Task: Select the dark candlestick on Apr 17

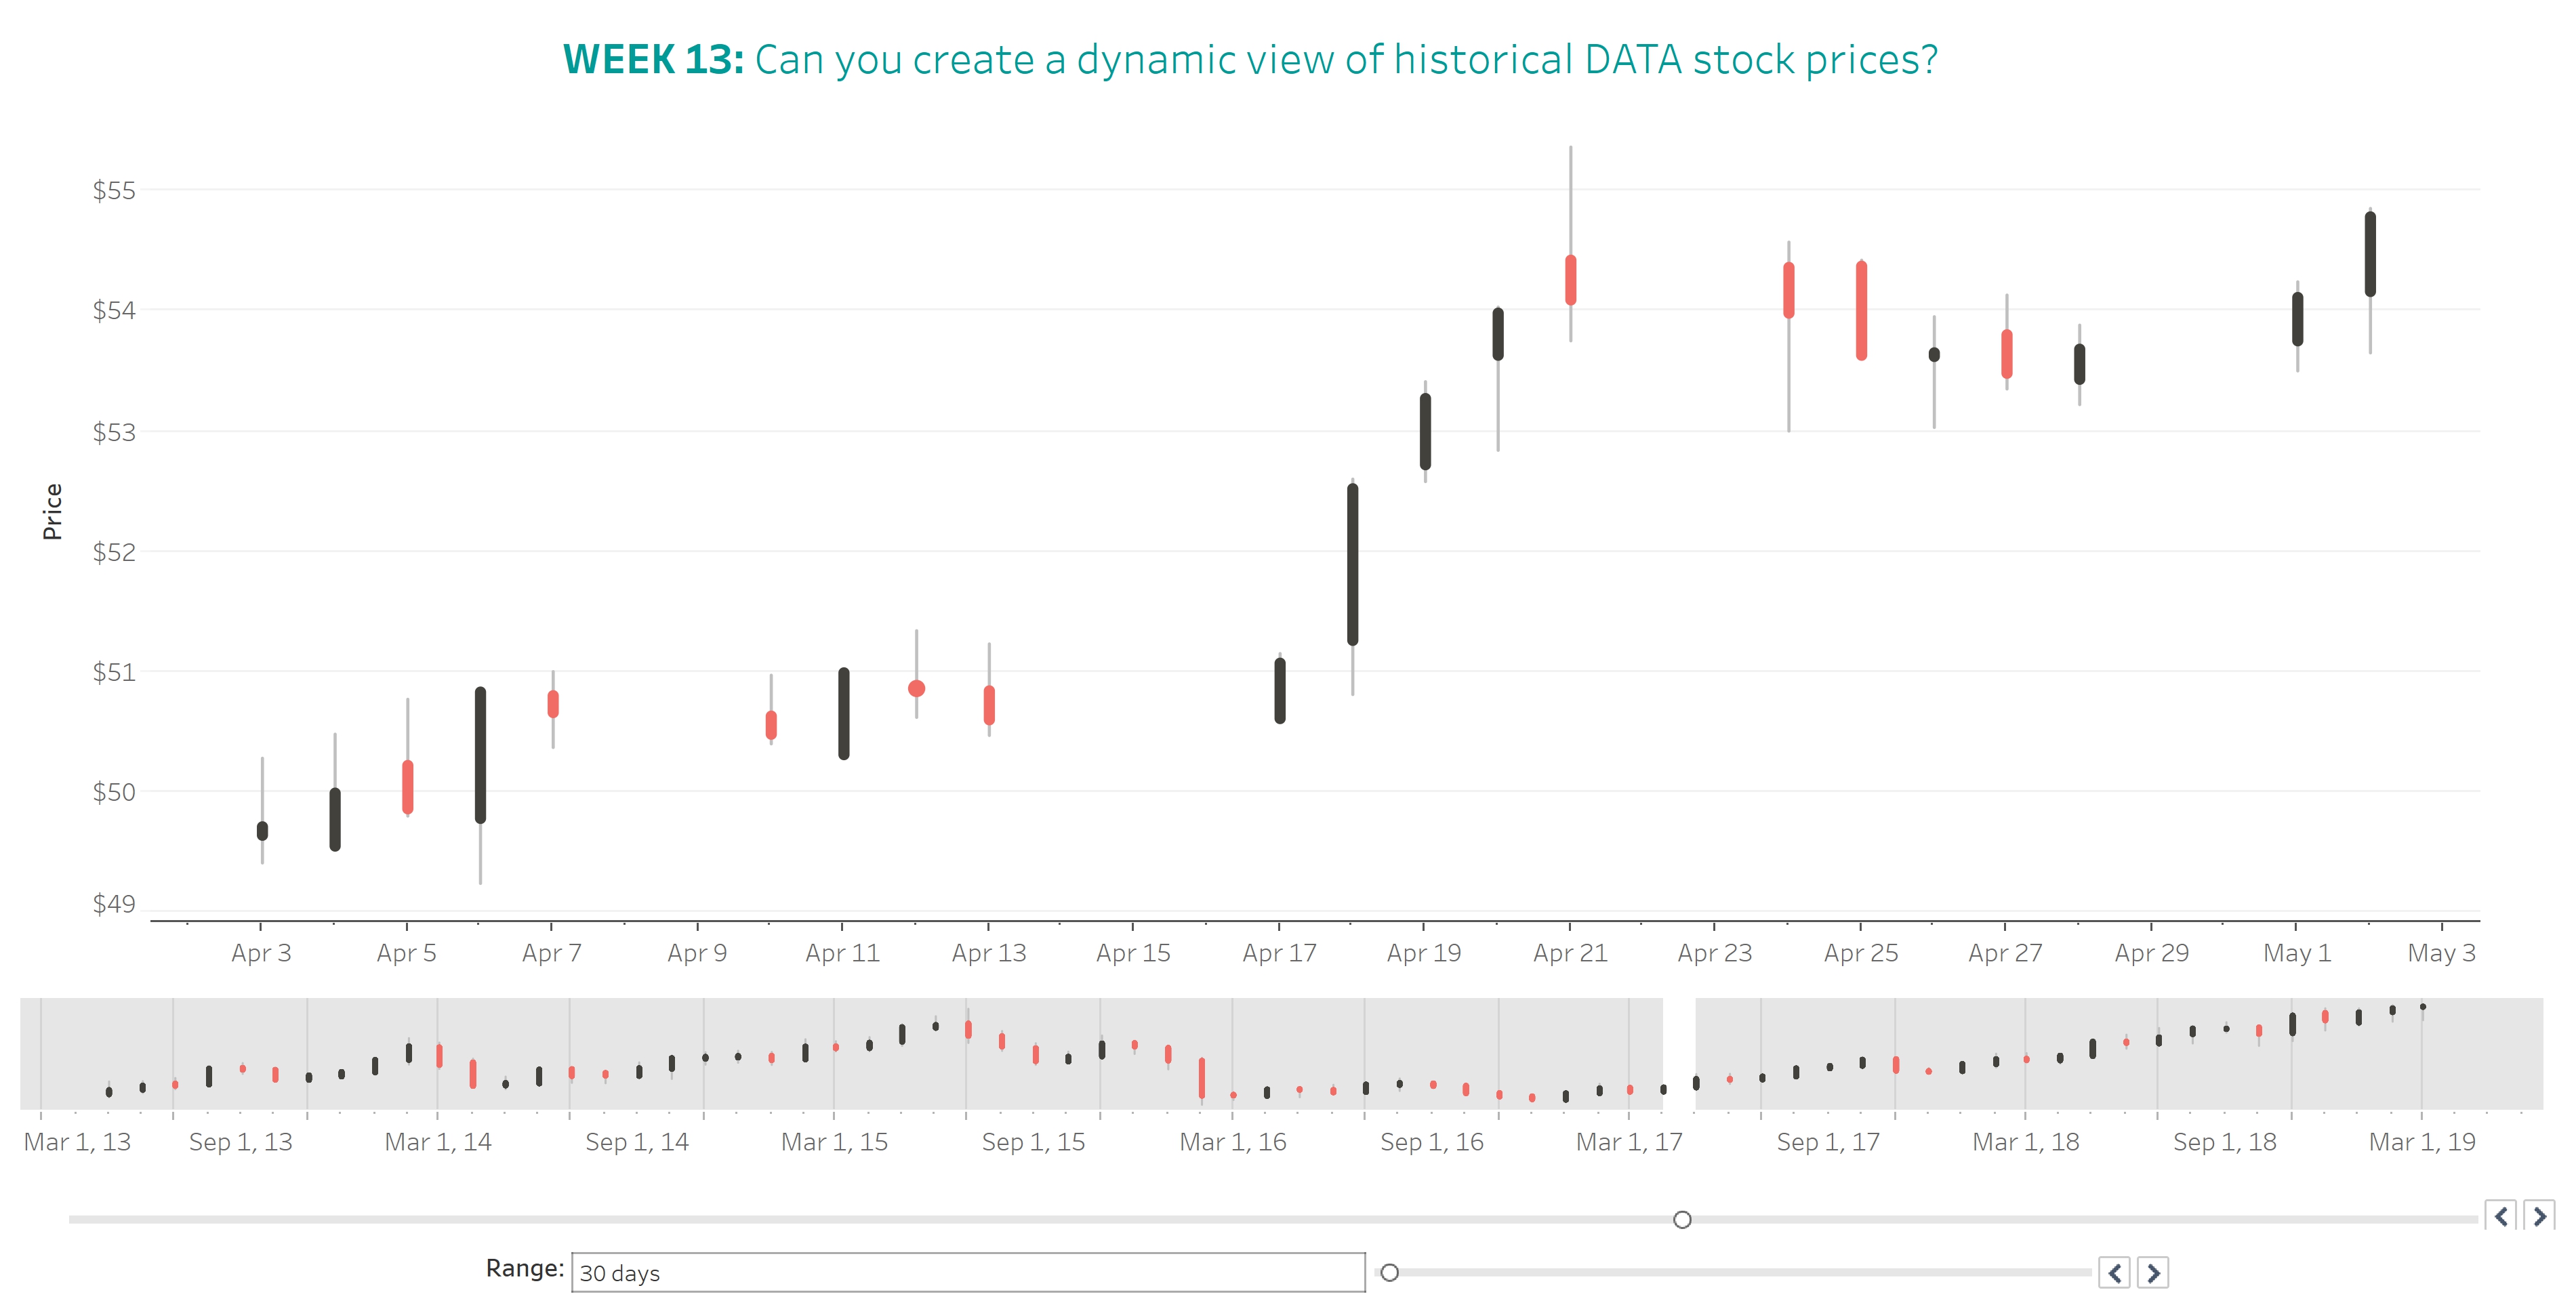Action: [1280, 690]
